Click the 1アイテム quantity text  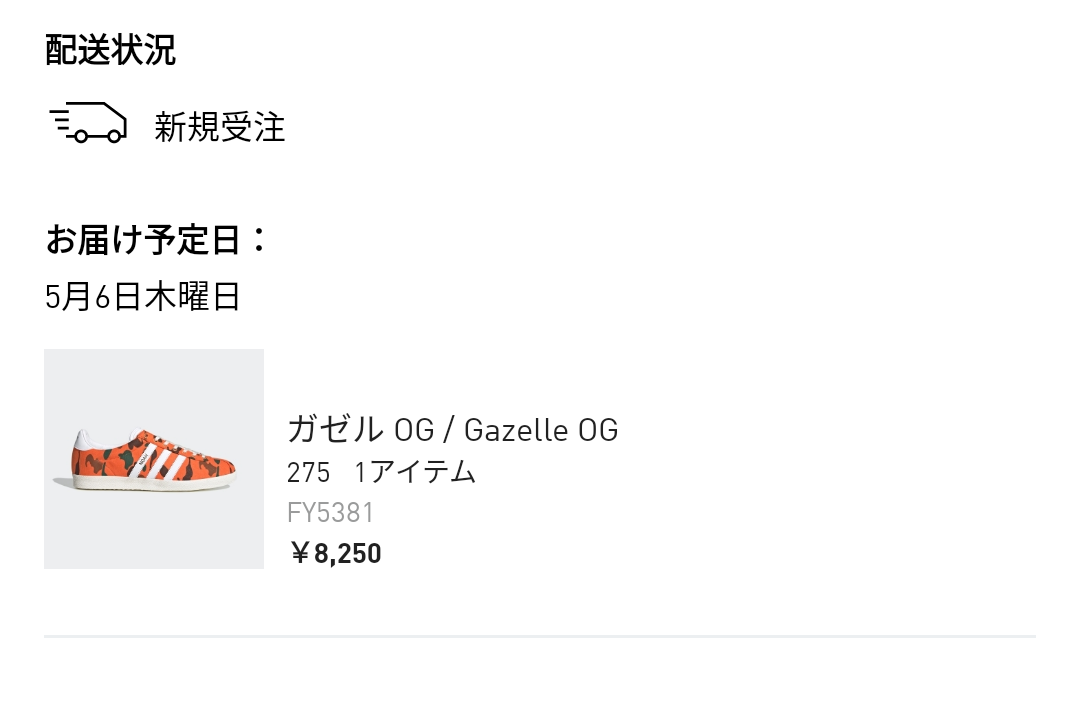(416, 472)
